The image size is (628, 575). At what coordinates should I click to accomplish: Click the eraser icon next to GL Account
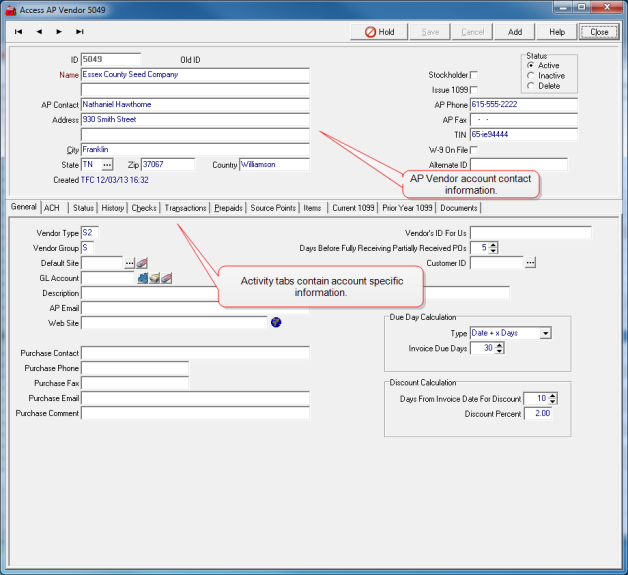[166, 278]
